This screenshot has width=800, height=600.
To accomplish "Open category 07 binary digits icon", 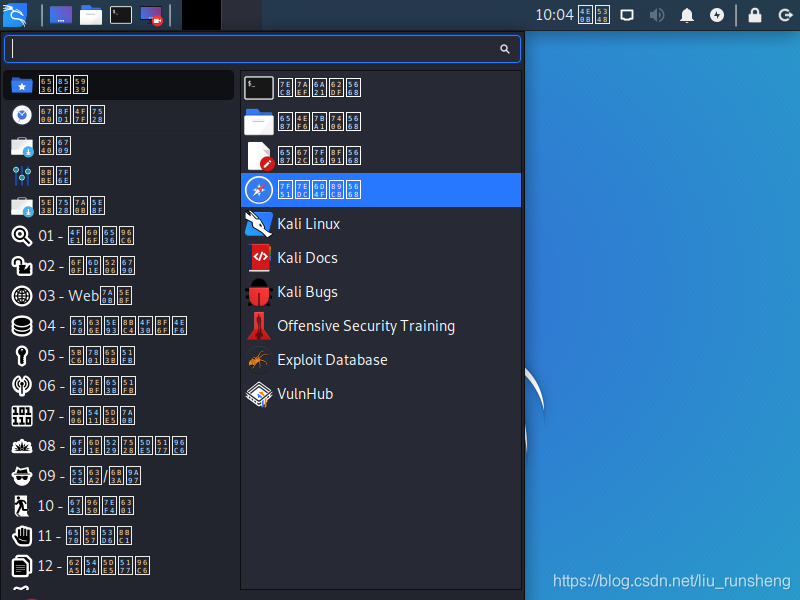I will (x=118, y=416).
